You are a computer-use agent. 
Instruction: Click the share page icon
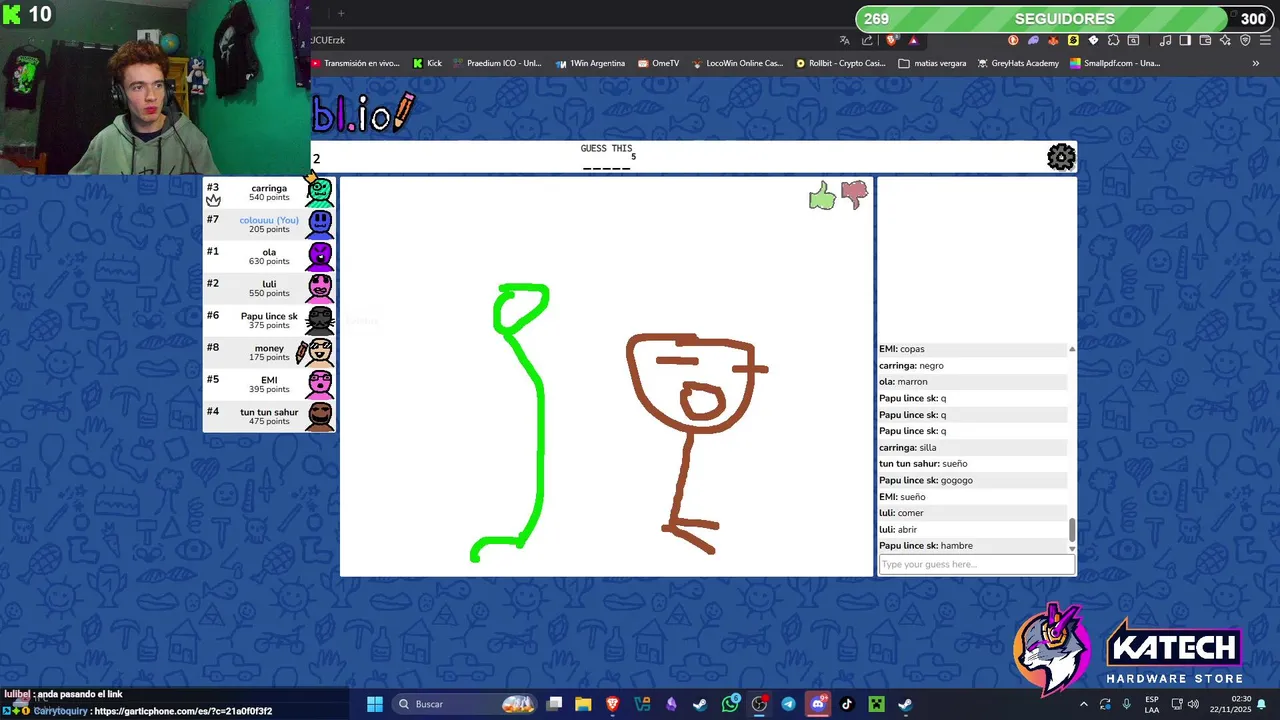[867, 40]
